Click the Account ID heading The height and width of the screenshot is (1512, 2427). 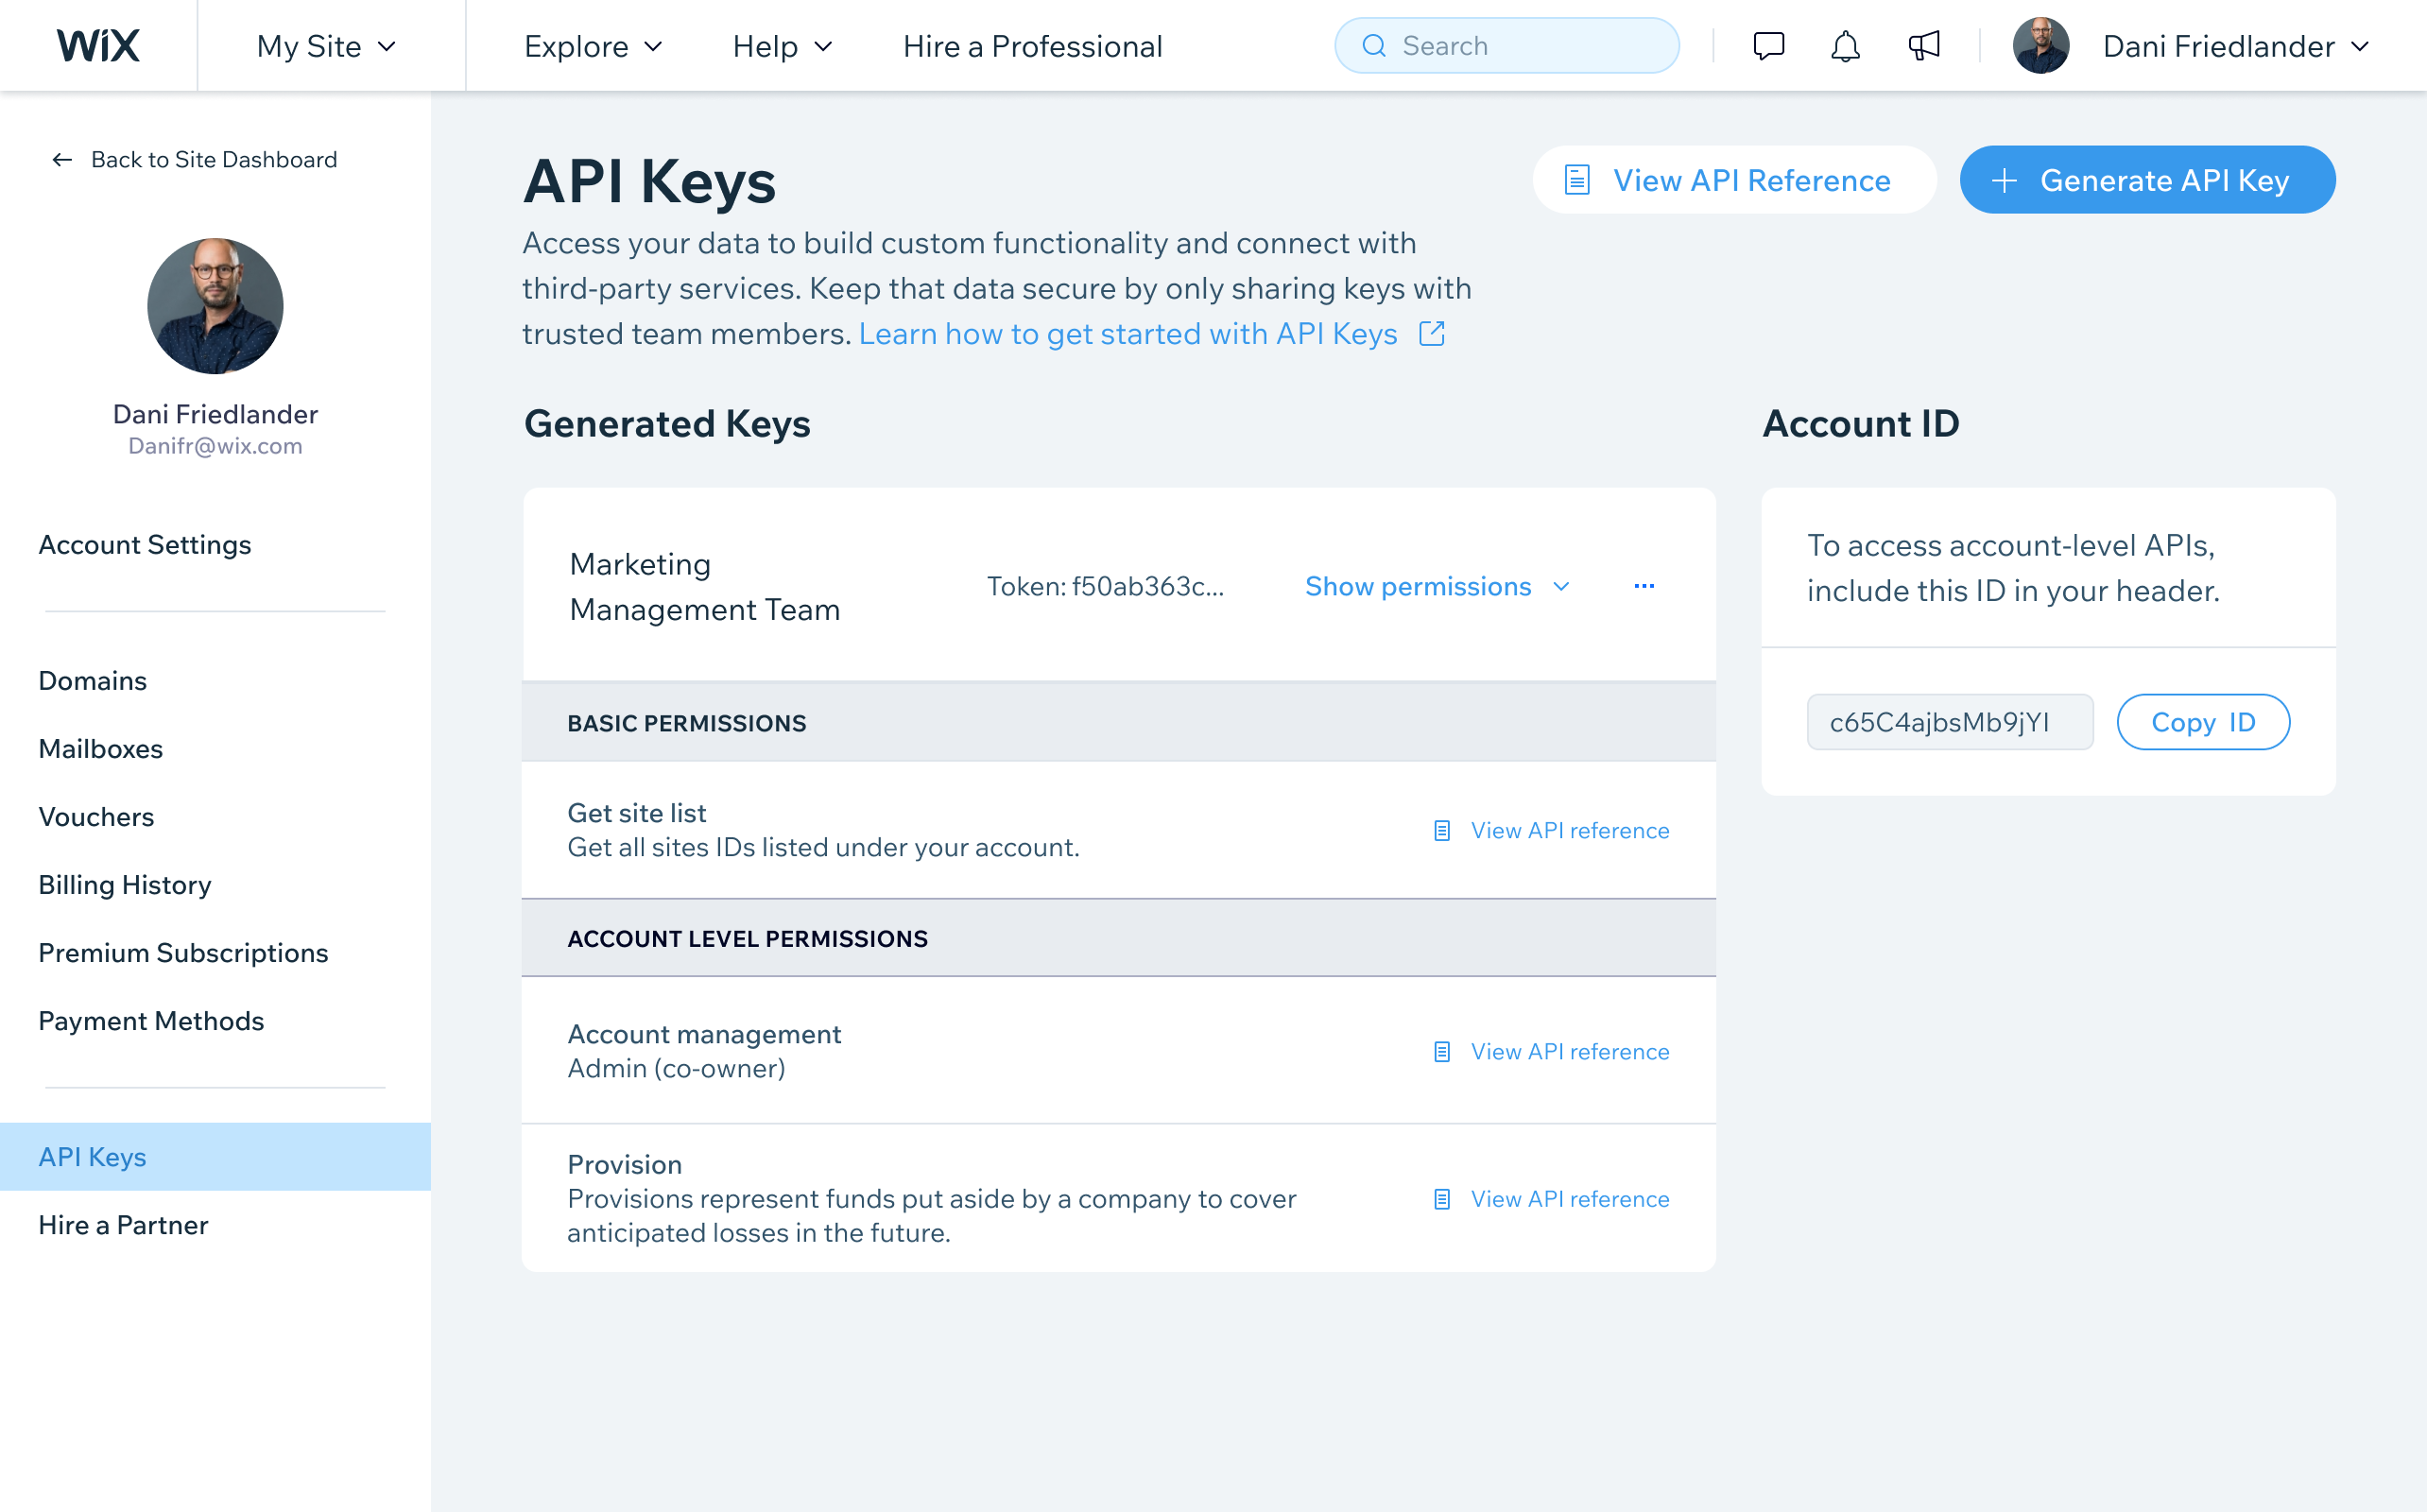point(1860,423)
